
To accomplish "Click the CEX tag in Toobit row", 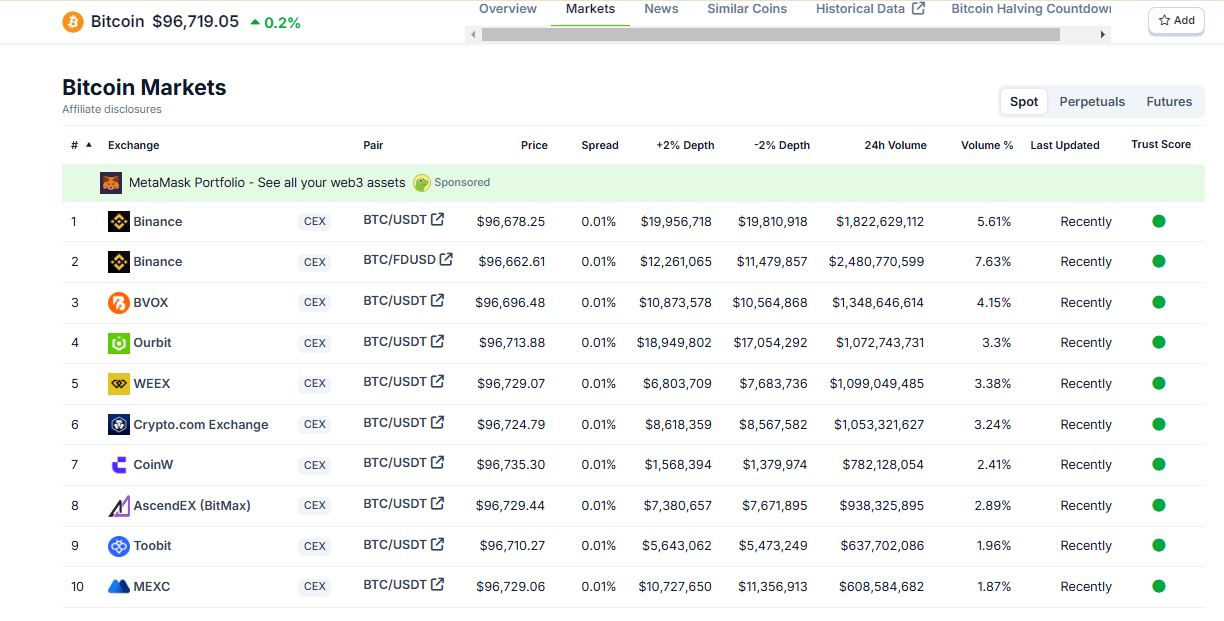I will coord(315,546).
